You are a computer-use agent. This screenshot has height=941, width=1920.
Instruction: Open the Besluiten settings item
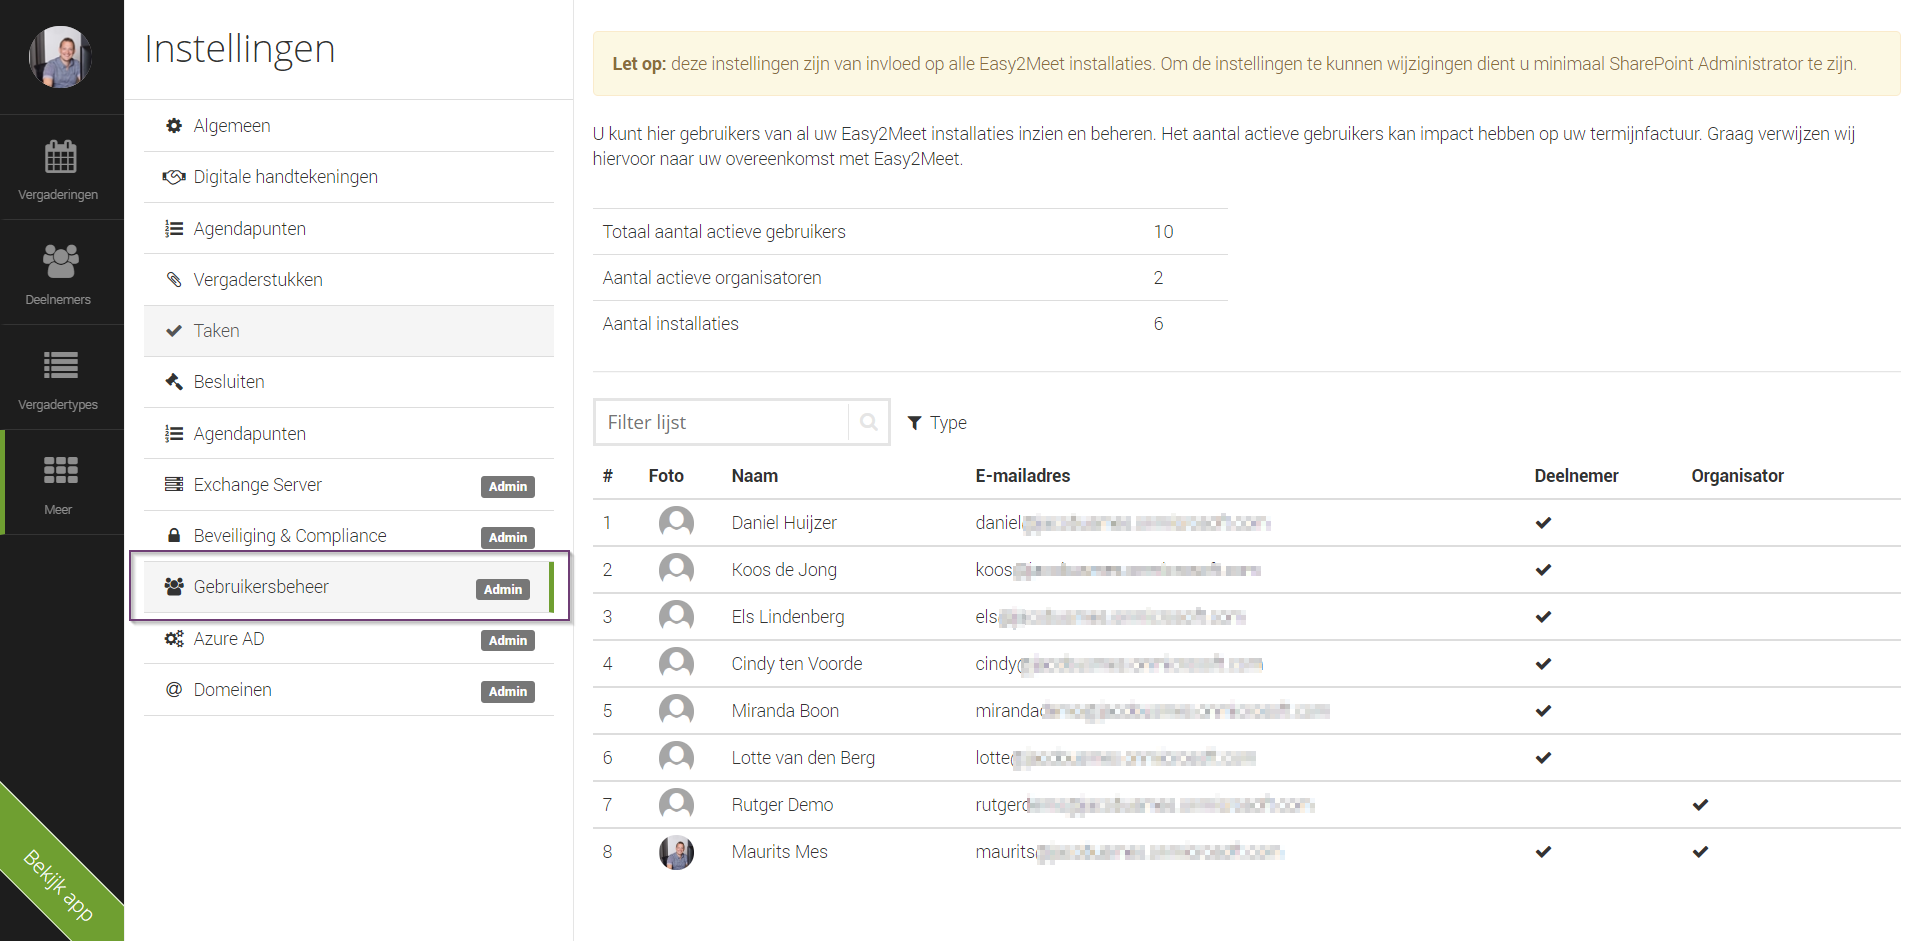[349, 382]
